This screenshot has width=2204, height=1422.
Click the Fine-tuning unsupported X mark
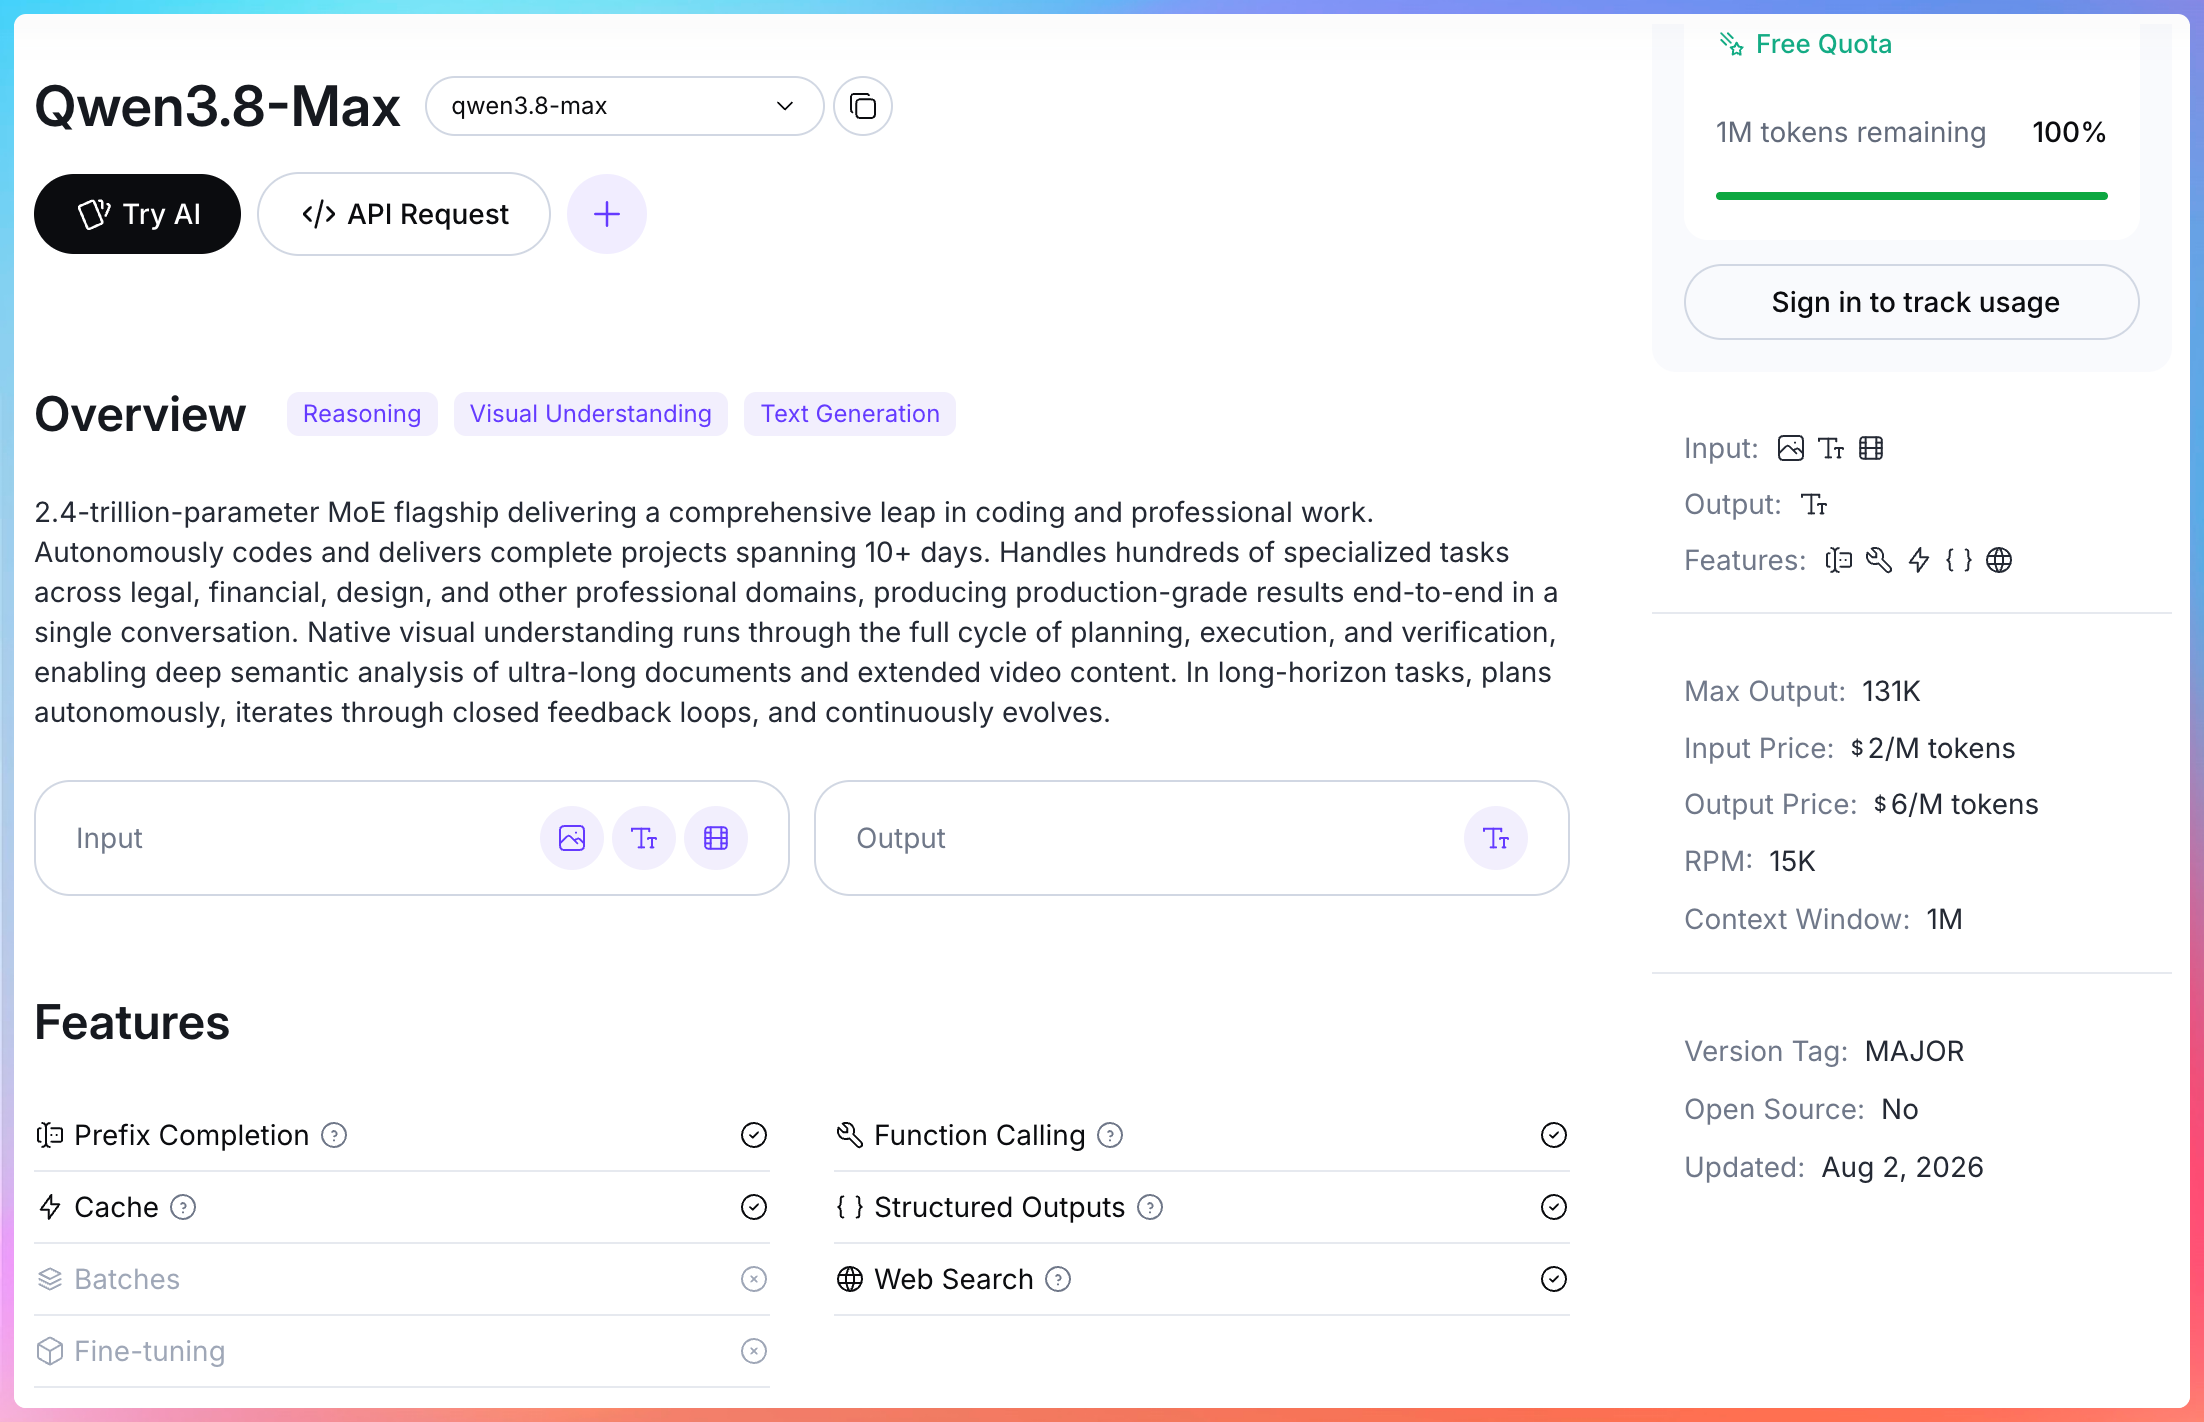[x=754, y=1351]
